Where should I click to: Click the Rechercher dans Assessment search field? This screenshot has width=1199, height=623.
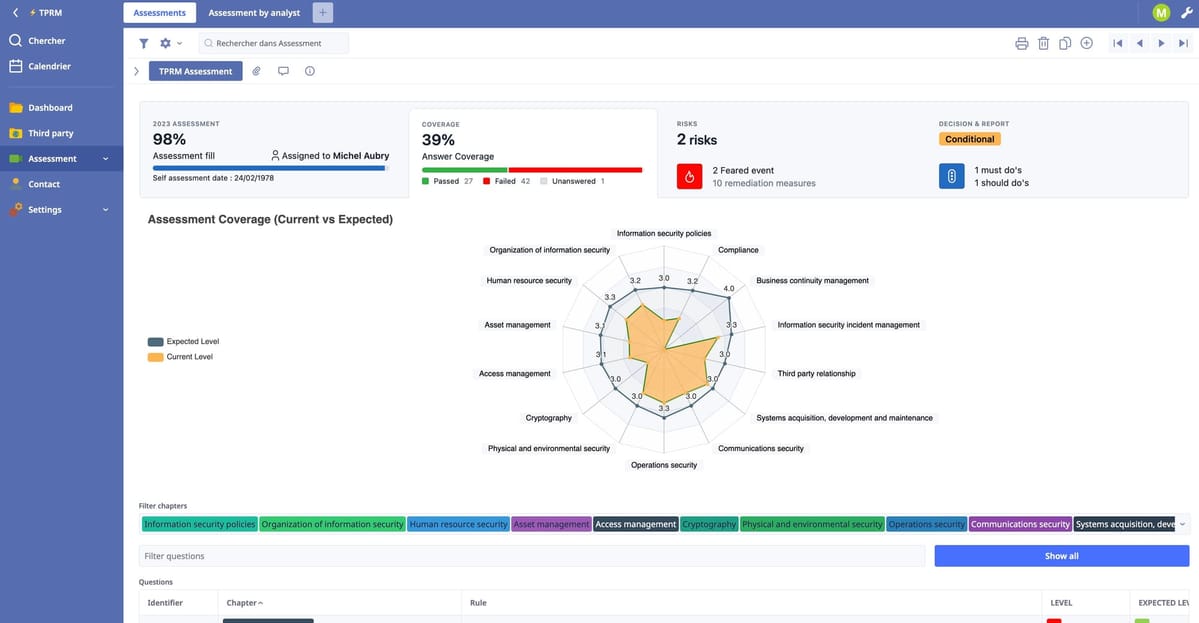click(274, 43)
